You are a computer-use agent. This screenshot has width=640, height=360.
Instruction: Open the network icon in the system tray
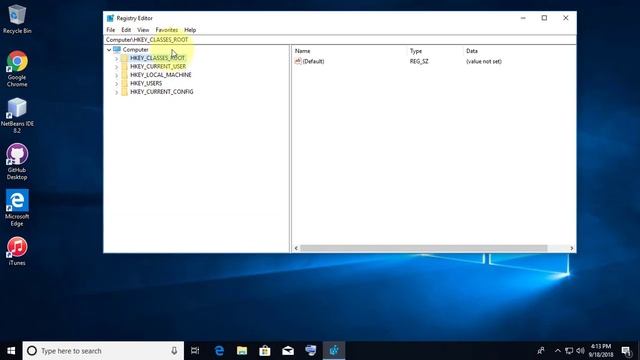[569, 351]
